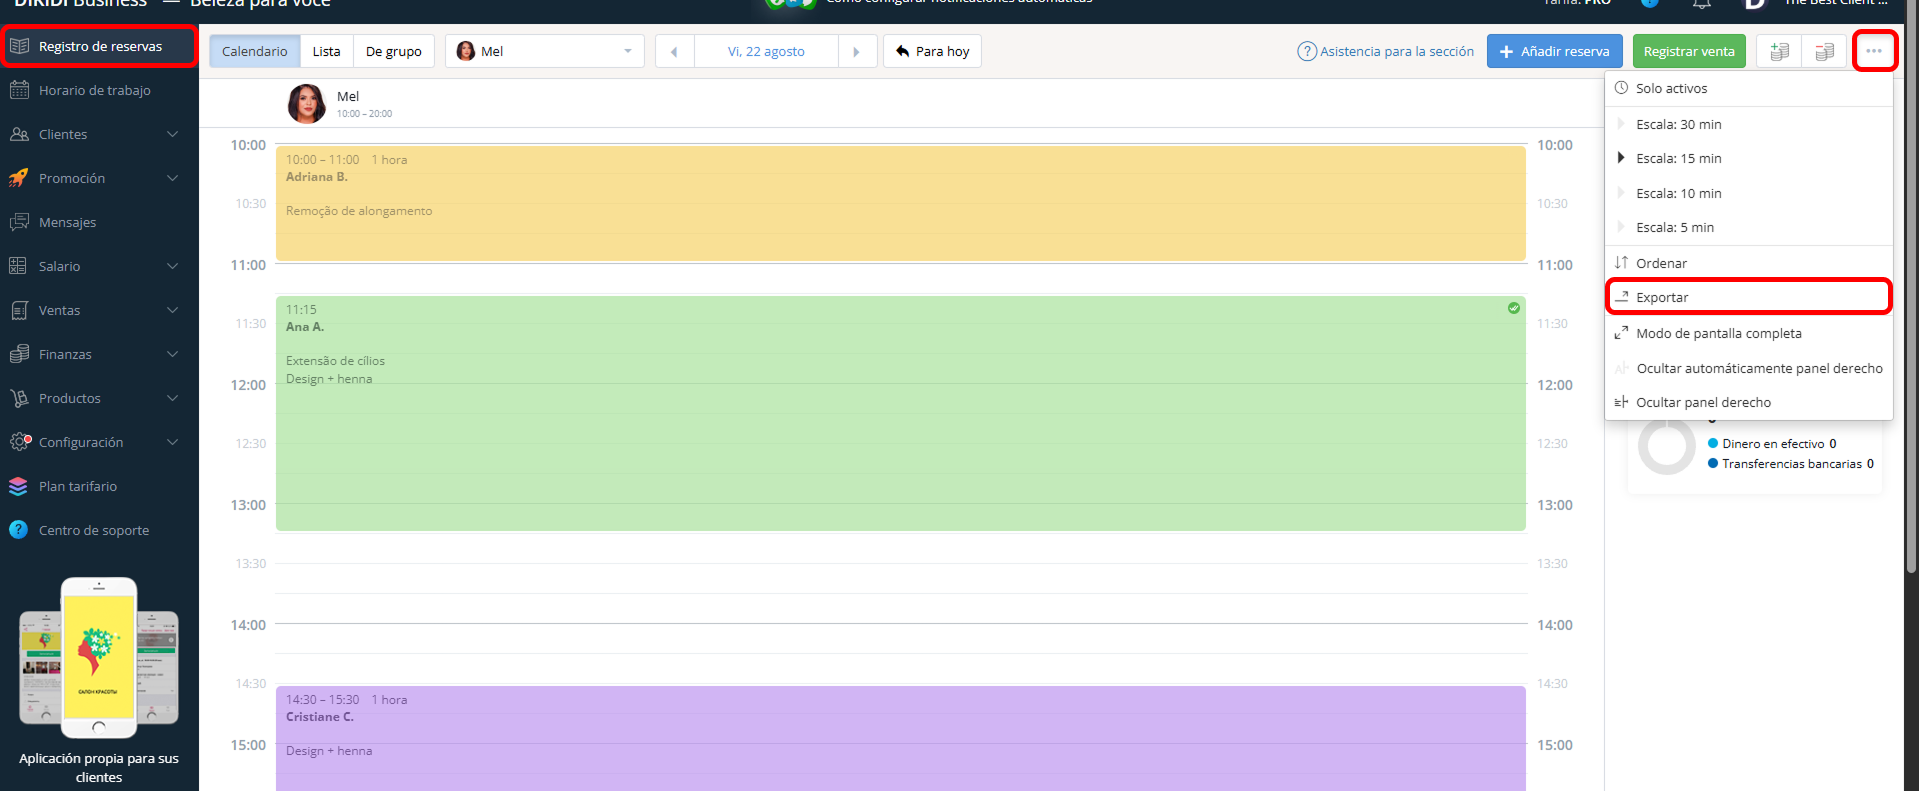Click the next day arrow
This screenshot has height=791, width=1919.
tap(856, 52)
